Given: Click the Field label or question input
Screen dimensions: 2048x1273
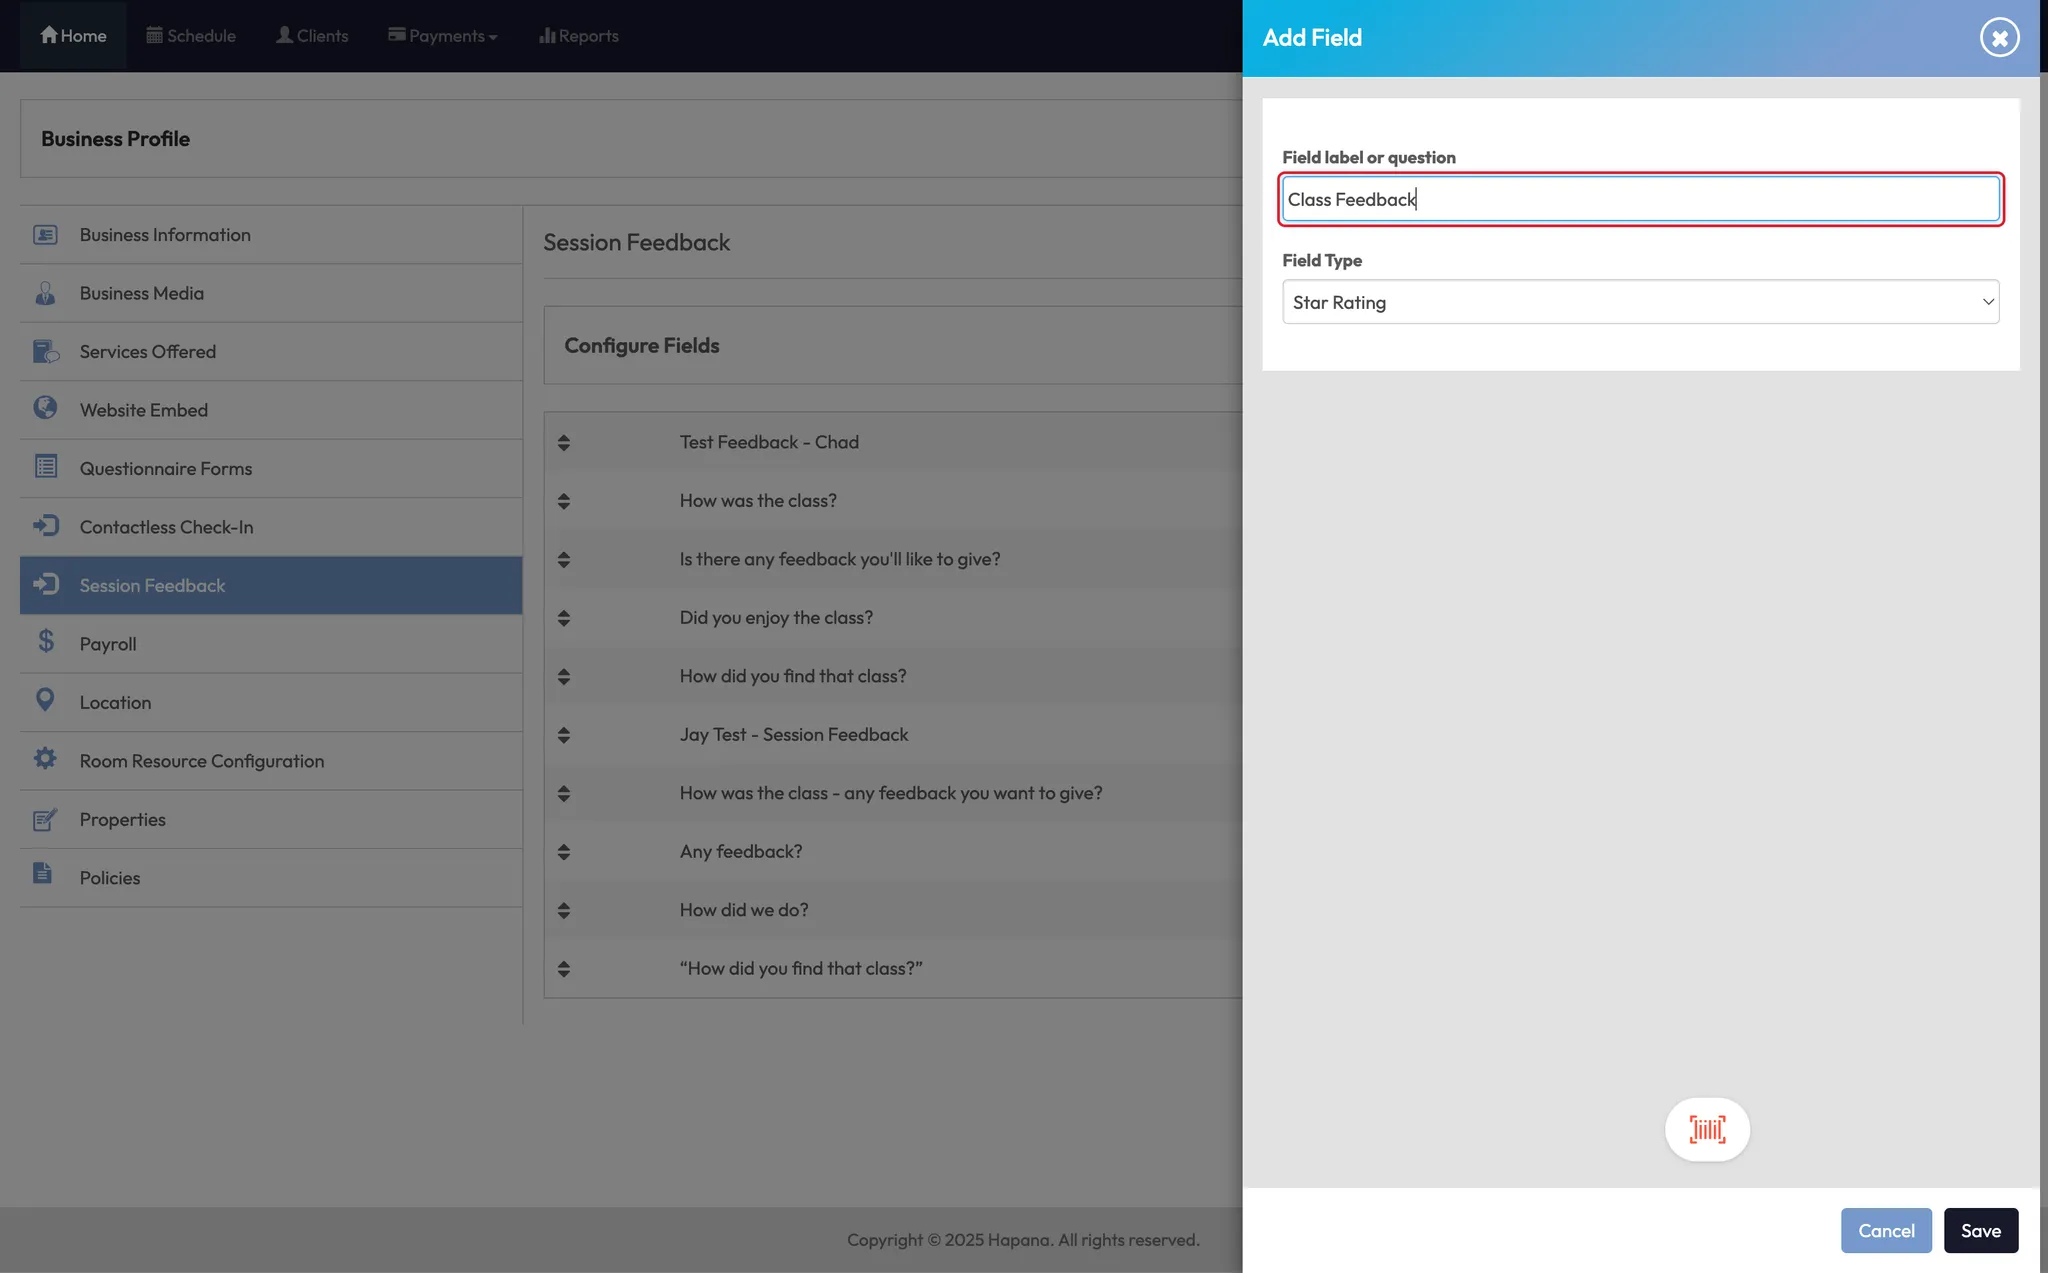Looking at the screenshot, I should click(x=1640, y=199).
